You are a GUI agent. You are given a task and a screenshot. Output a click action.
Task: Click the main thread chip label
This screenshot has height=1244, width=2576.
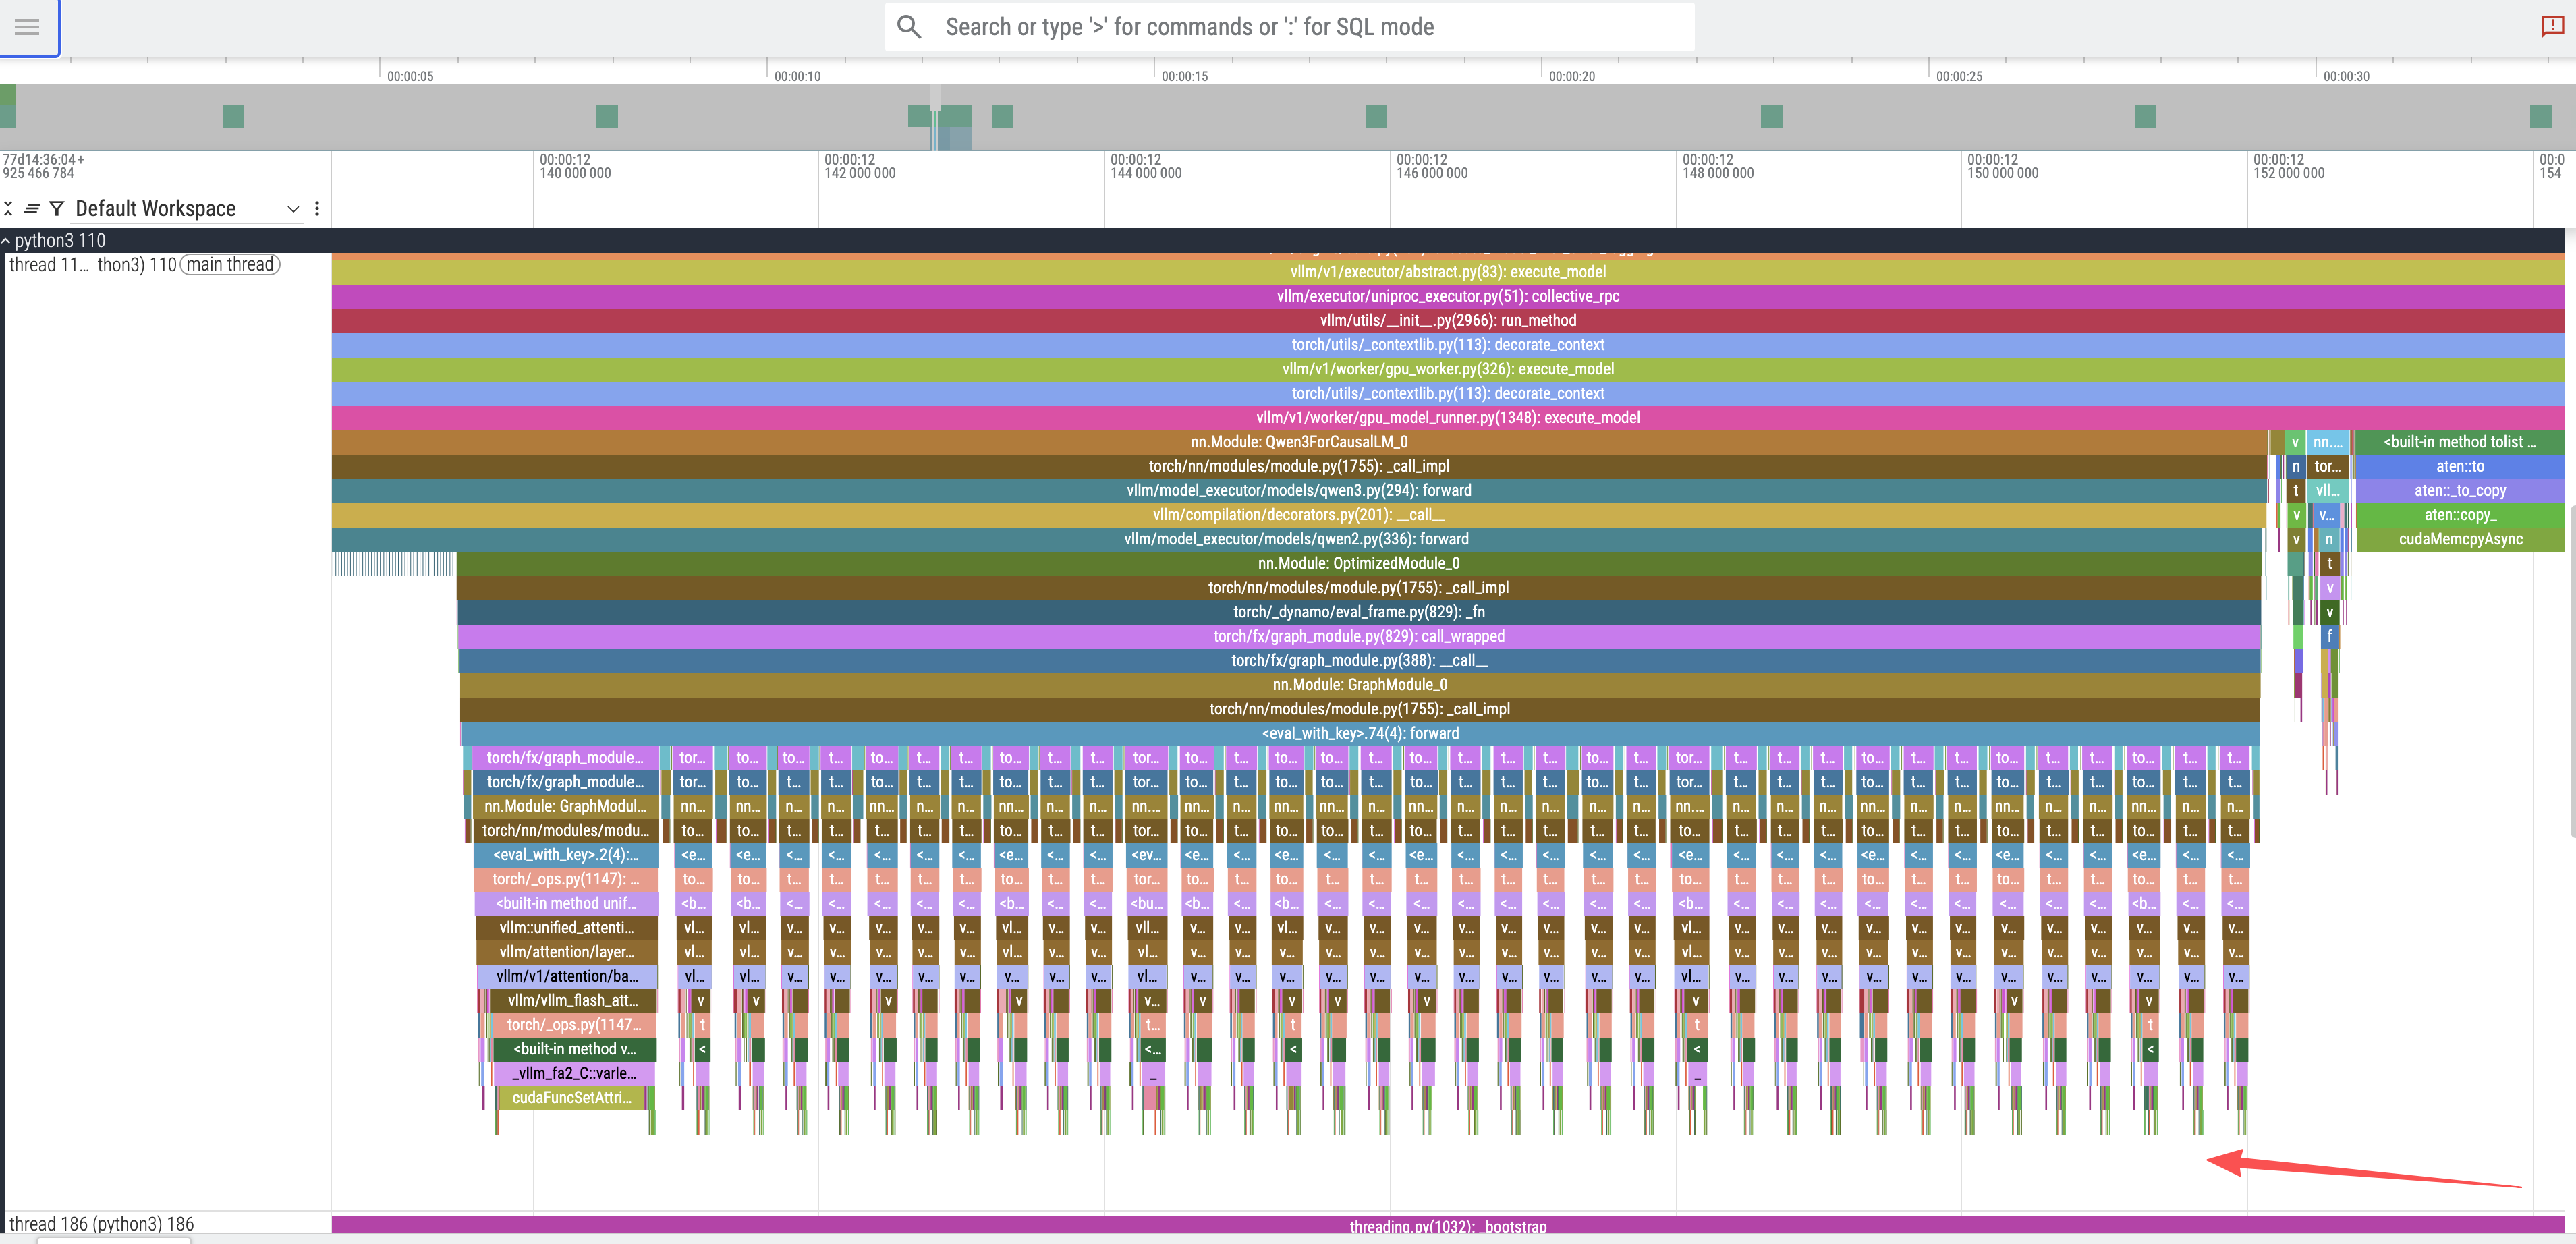(230, 265)
